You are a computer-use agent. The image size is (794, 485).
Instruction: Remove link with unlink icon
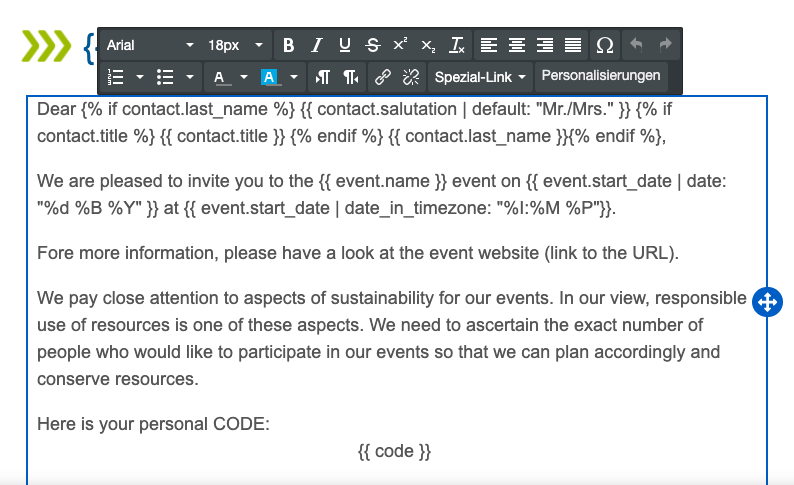click(410, 77)
